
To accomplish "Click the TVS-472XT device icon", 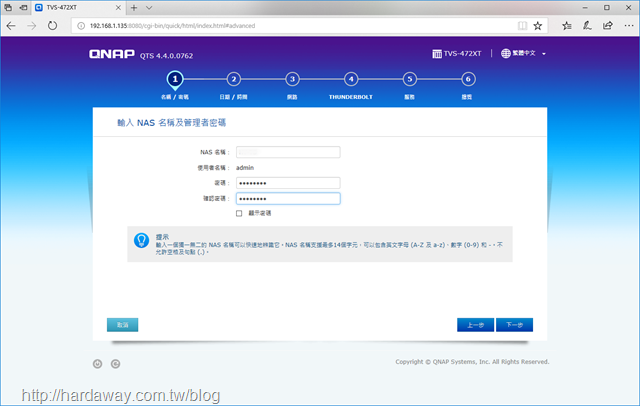I will tap(437, 53).
